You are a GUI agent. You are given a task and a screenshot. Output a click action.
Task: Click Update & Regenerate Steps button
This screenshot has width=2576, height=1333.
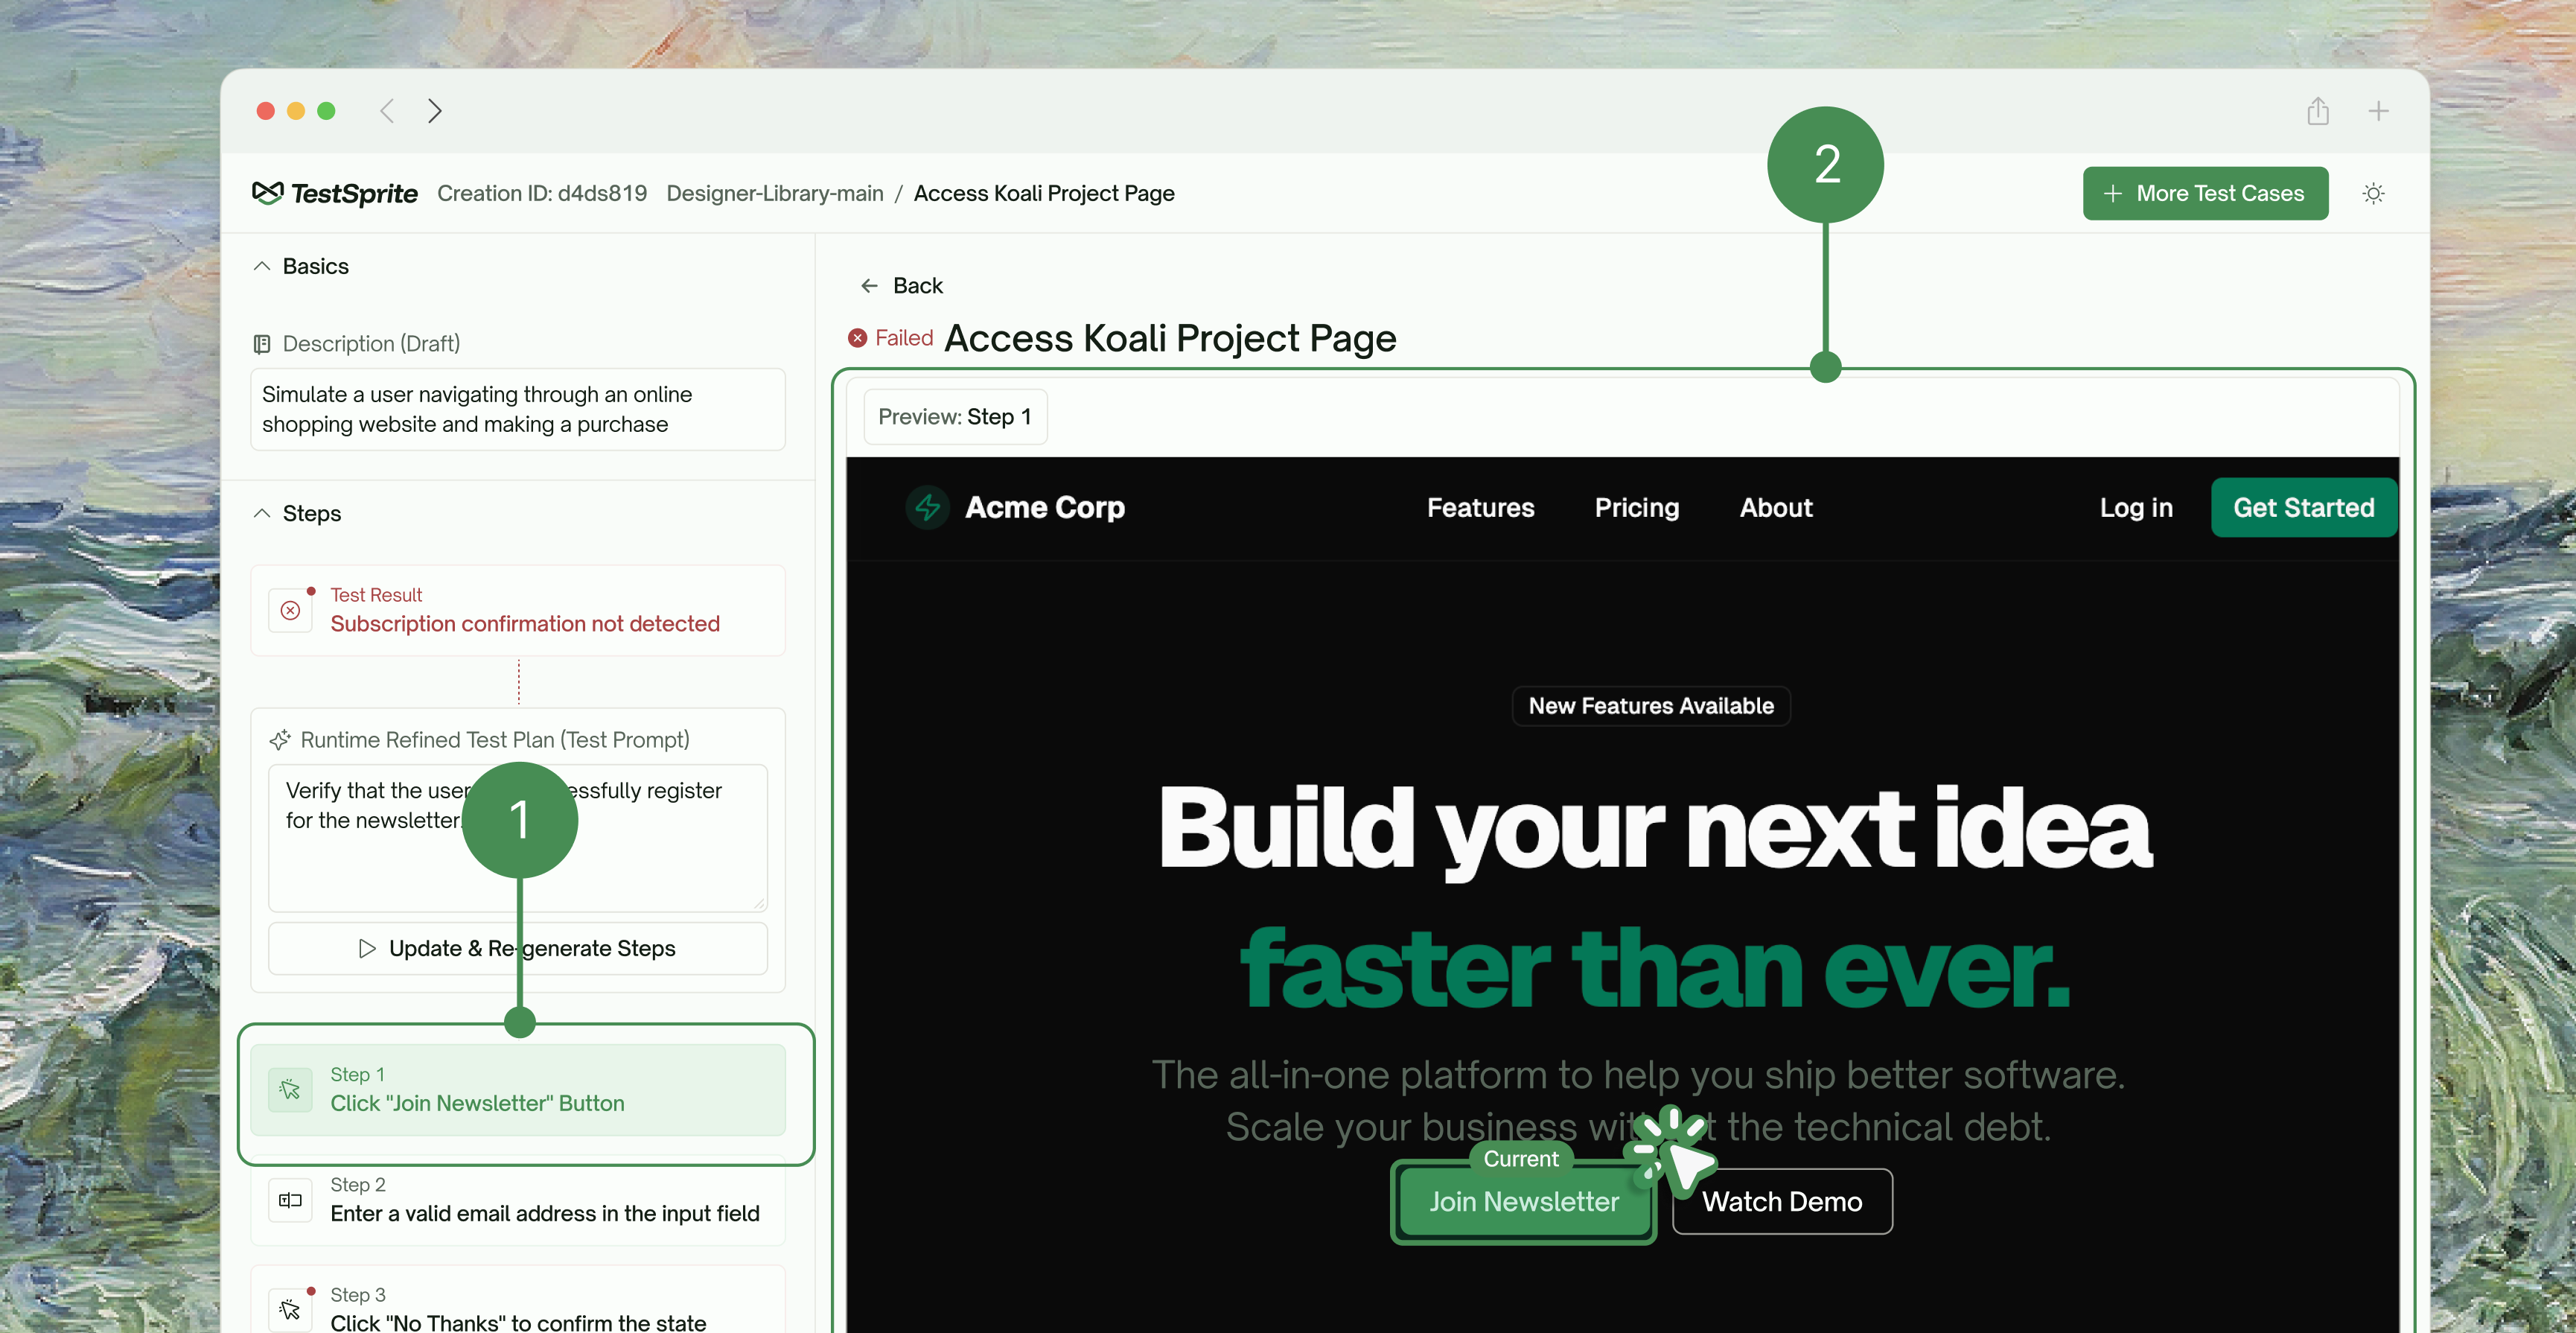(518, 948)
